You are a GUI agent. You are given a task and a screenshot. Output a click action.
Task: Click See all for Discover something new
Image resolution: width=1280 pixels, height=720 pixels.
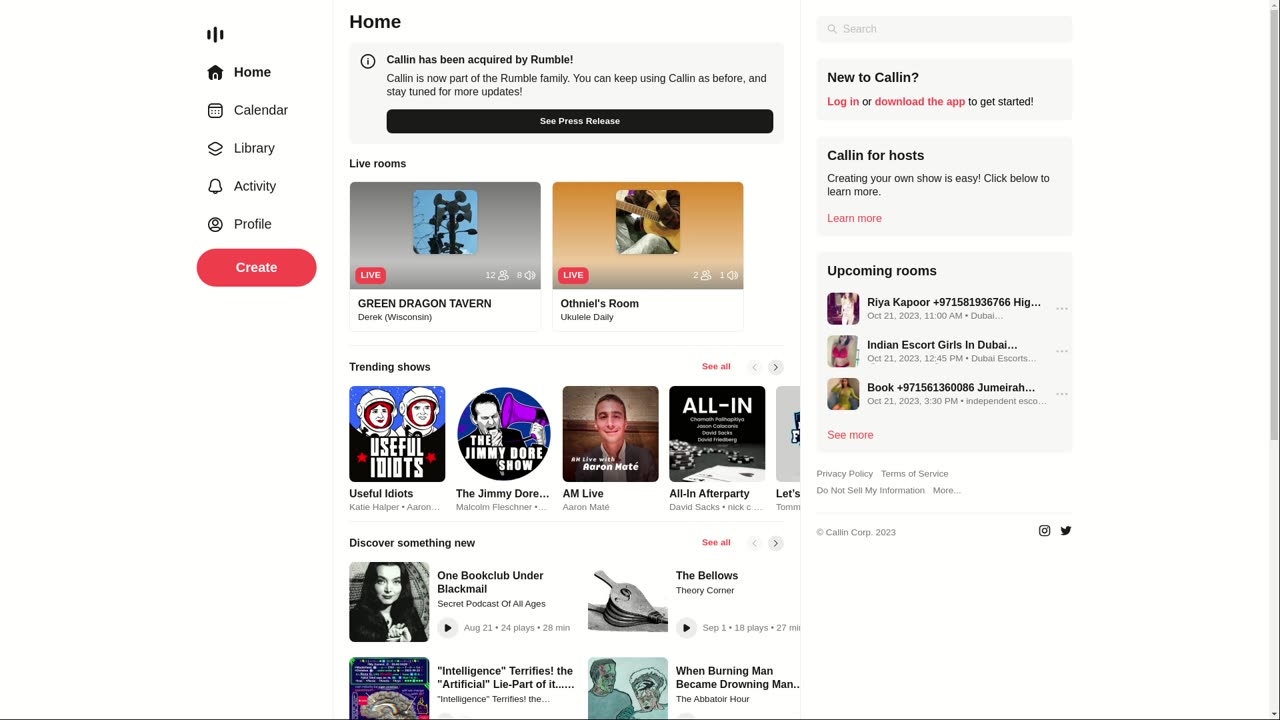pyautogui.click(x=716, y=543)
